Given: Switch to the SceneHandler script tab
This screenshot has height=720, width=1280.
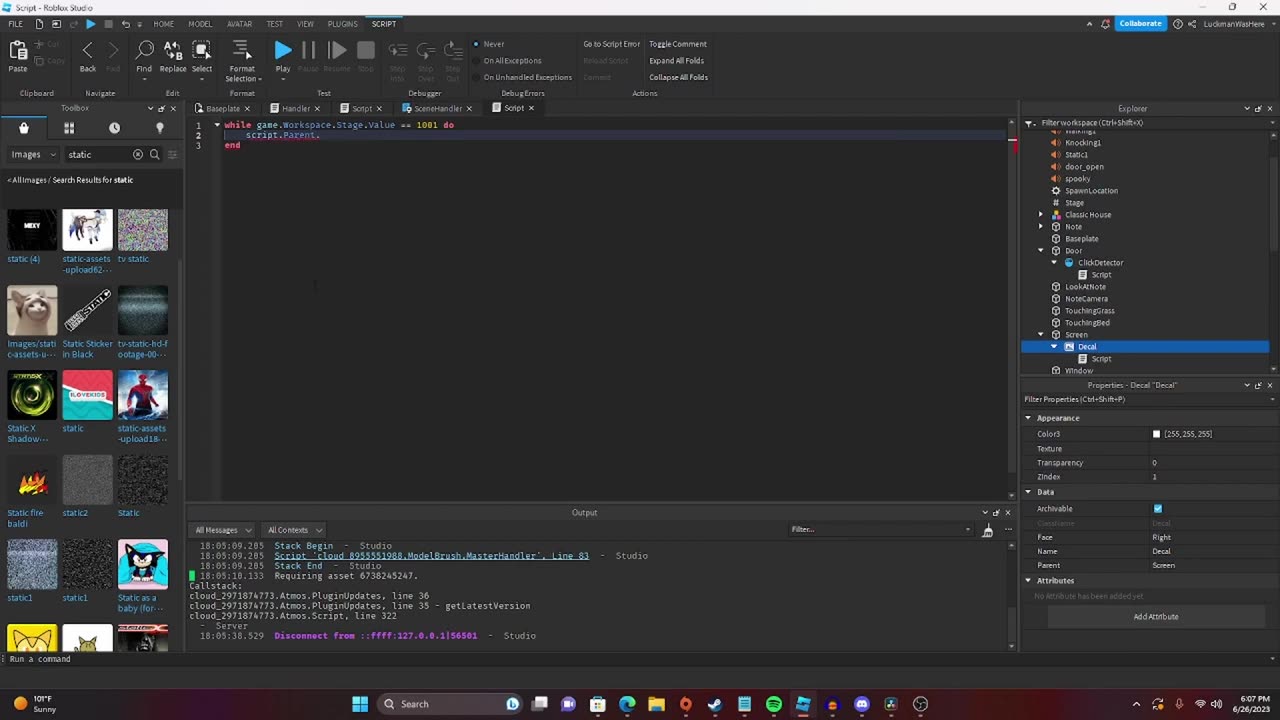Looking at the screenshot, I should [438, 108].
